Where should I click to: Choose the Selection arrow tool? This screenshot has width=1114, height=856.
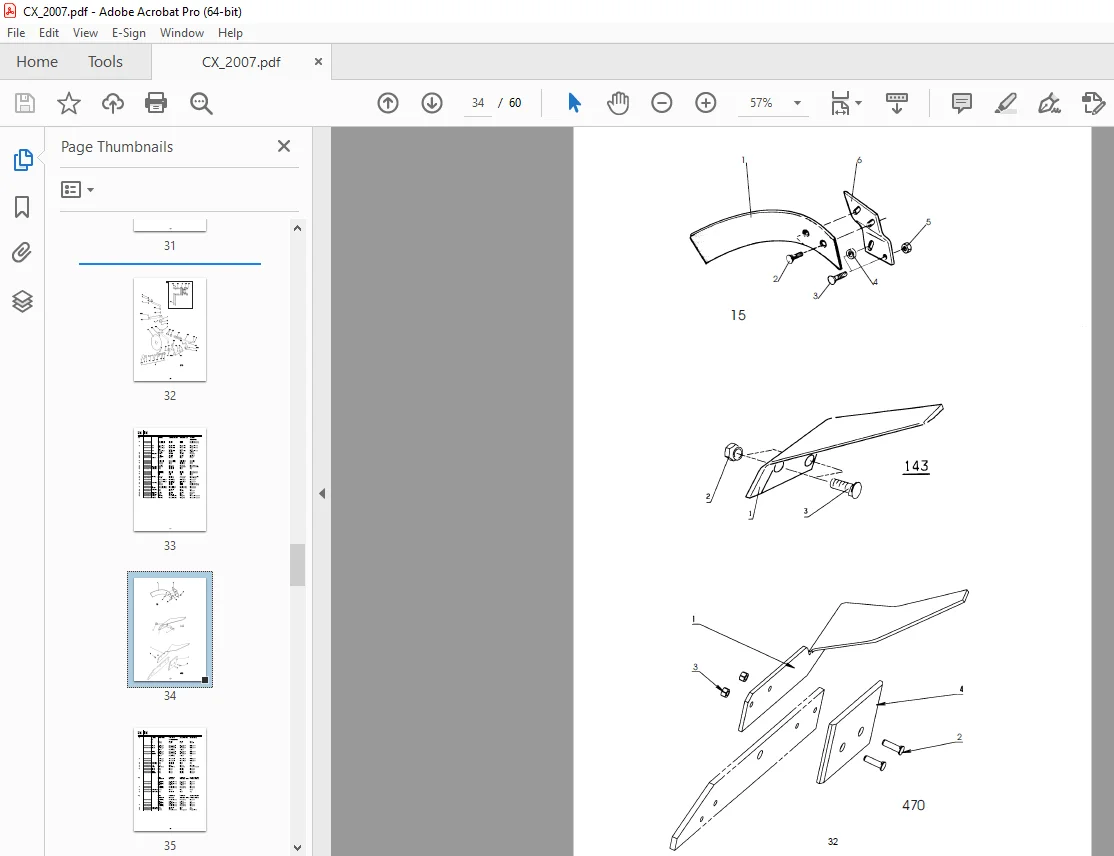pos(574,103)
